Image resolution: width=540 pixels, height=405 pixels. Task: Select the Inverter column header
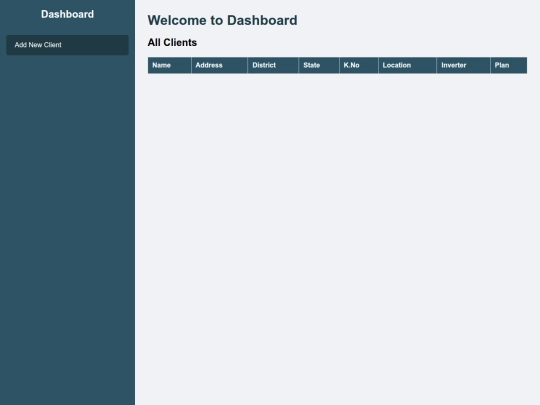pyautogui.click(x=464, y=65)
